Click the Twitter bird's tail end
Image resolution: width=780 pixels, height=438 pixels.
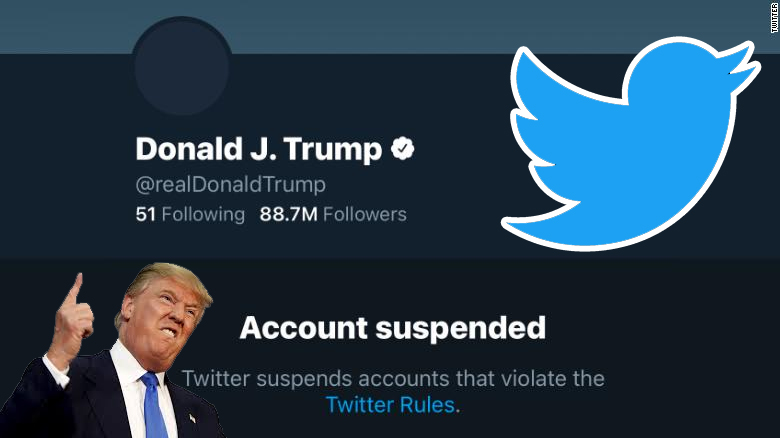(x=512, y=221)
